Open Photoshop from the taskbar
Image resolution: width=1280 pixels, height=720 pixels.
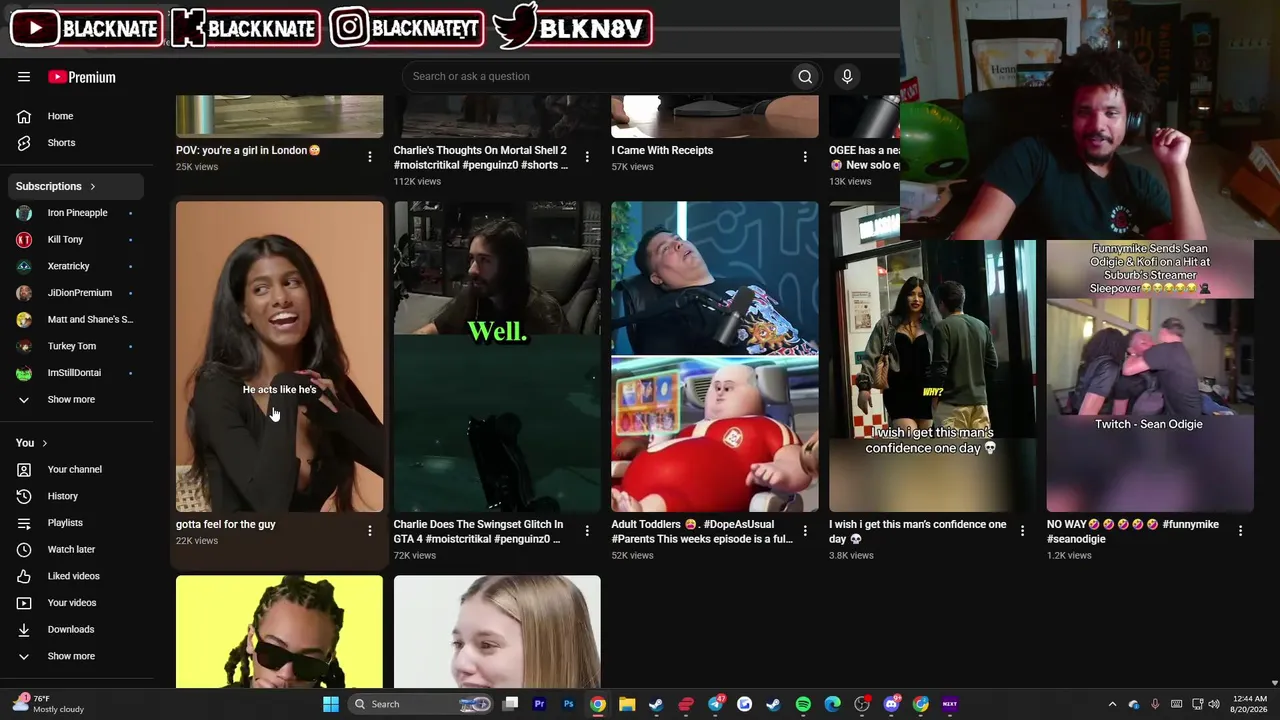[568, 704]
